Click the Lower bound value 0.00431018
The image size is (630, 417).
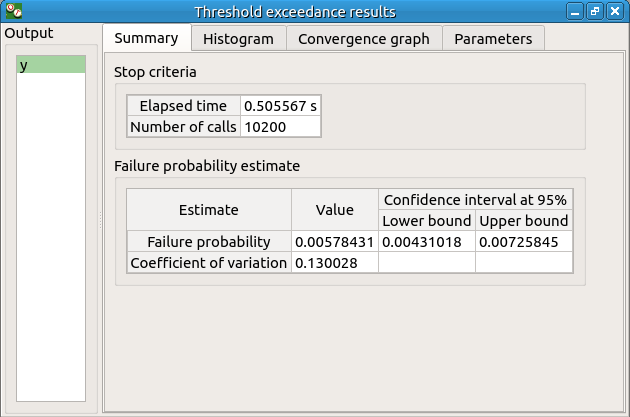tap(426, 242)
